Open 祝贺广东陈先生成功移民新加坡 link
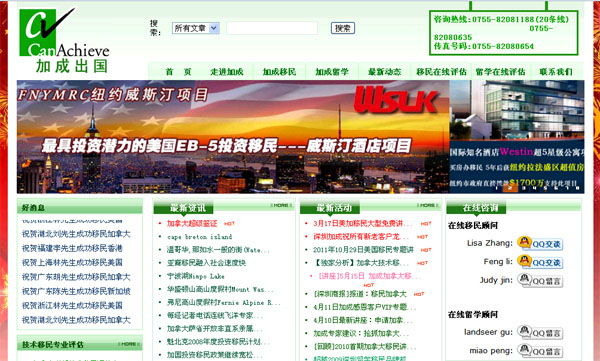Image resolution: width=600 pixels, height=361 pixels. tap(76, 291)
